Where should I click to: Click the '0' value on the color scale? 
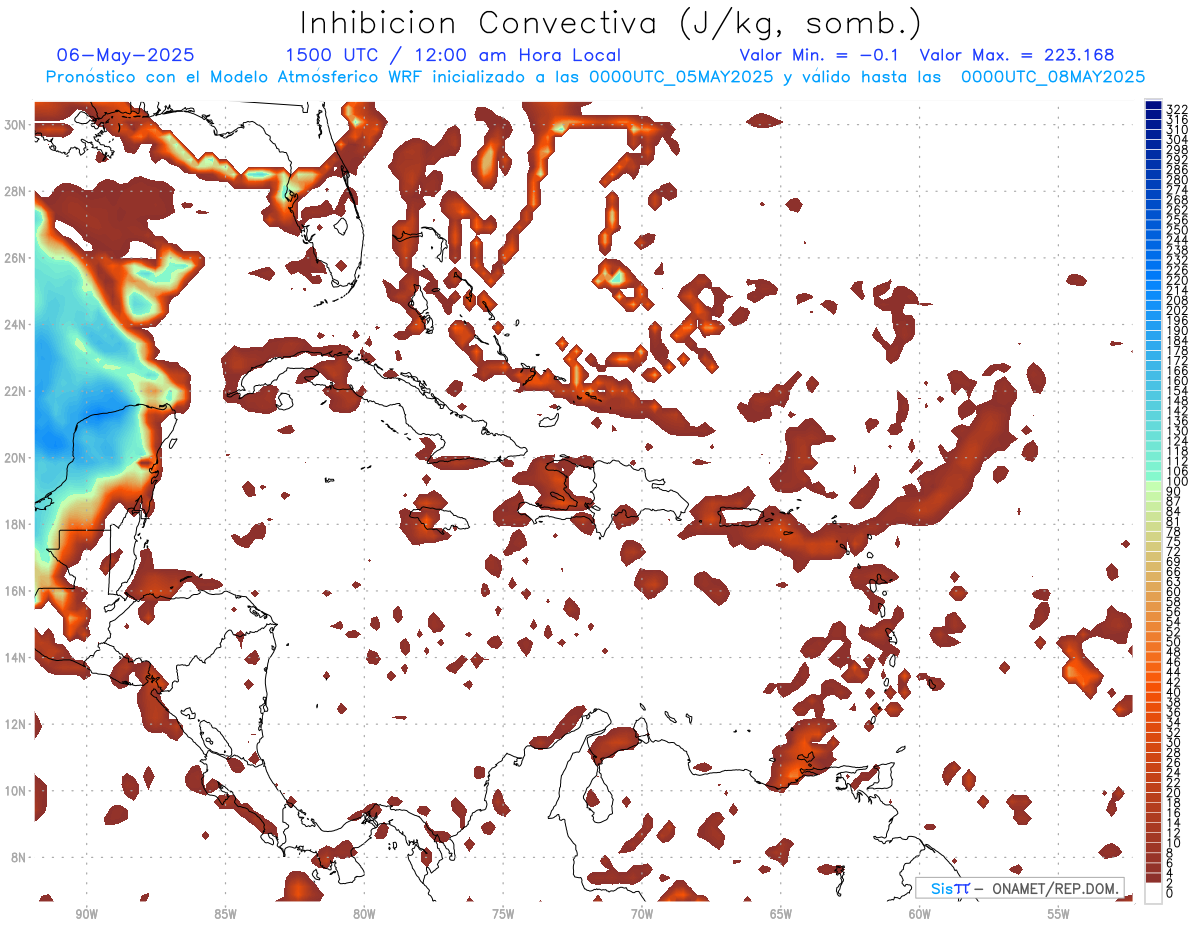[x=1170, y=893]
